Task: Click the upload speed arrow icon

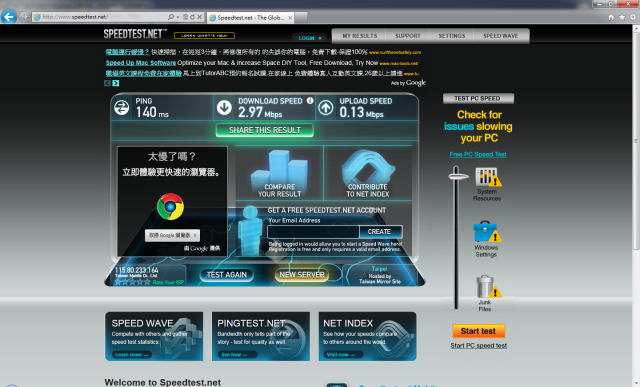Action: point(326,108)
